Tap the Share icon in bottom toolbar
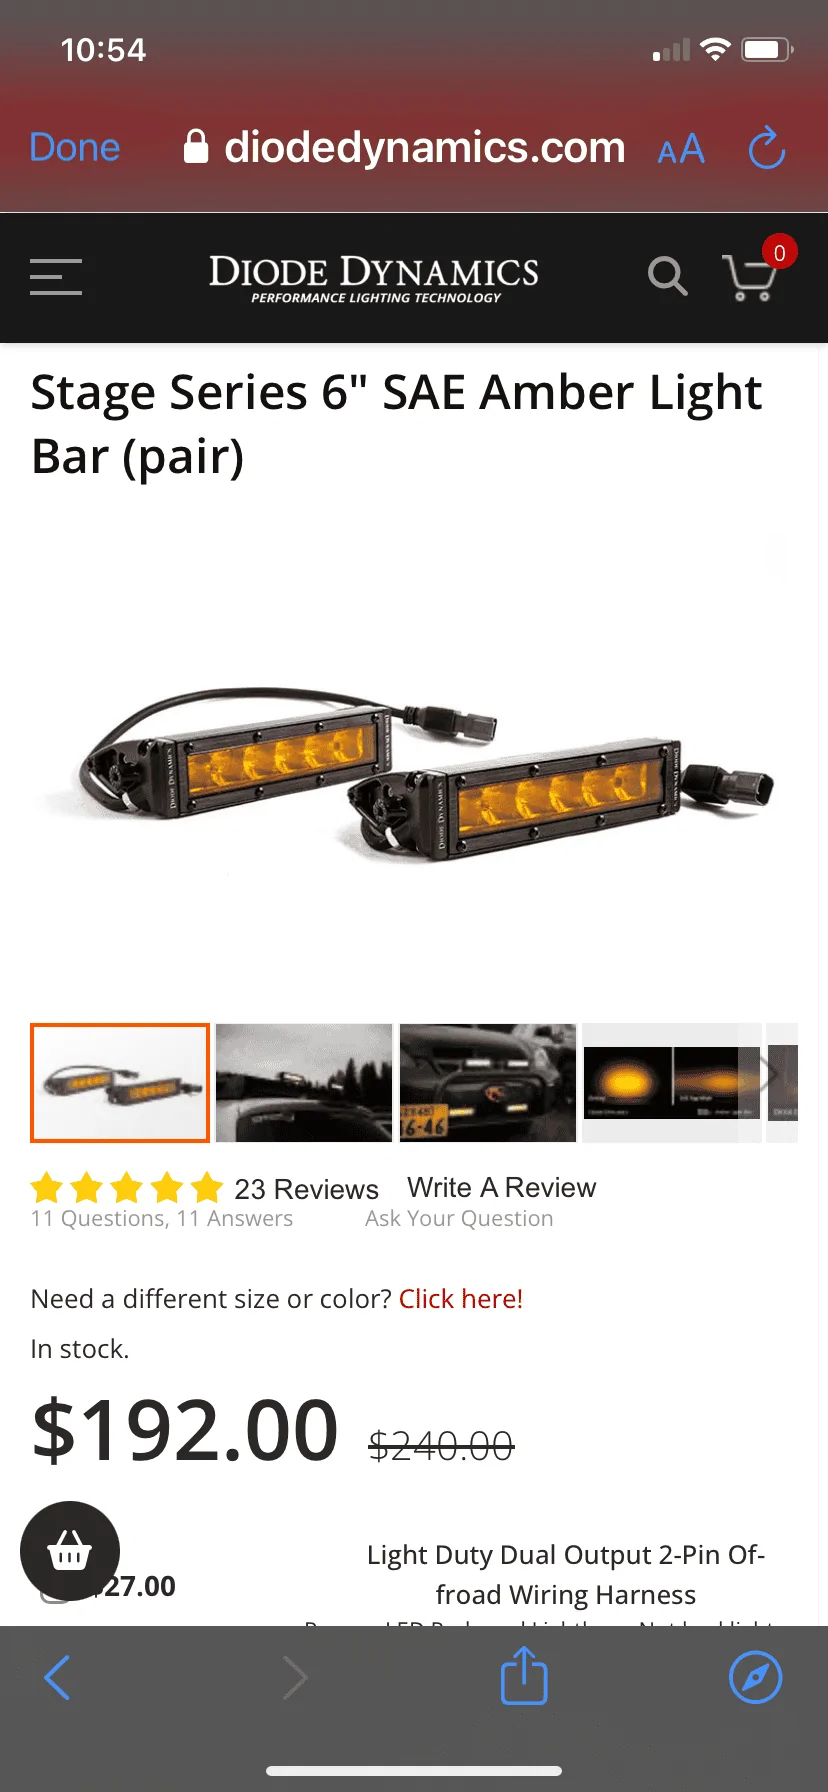 pos(524,1676)
